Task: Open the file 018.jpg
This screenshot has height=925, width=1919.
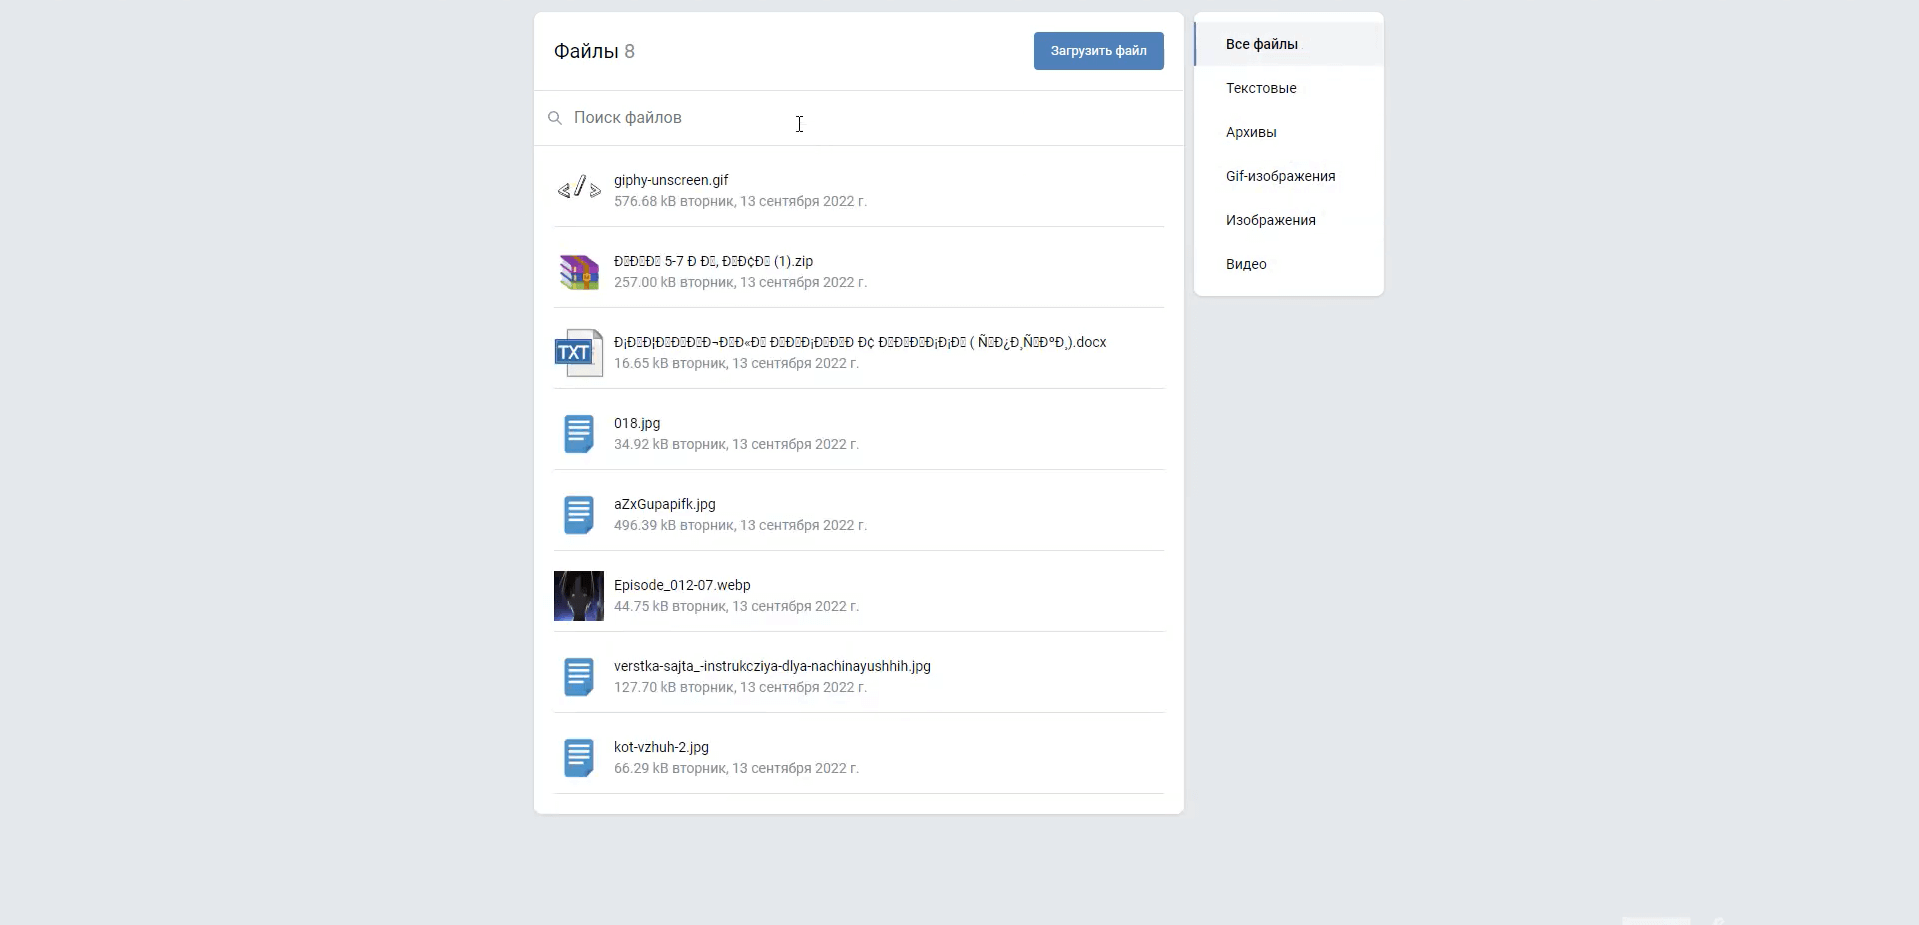Action: pos(637,423)
